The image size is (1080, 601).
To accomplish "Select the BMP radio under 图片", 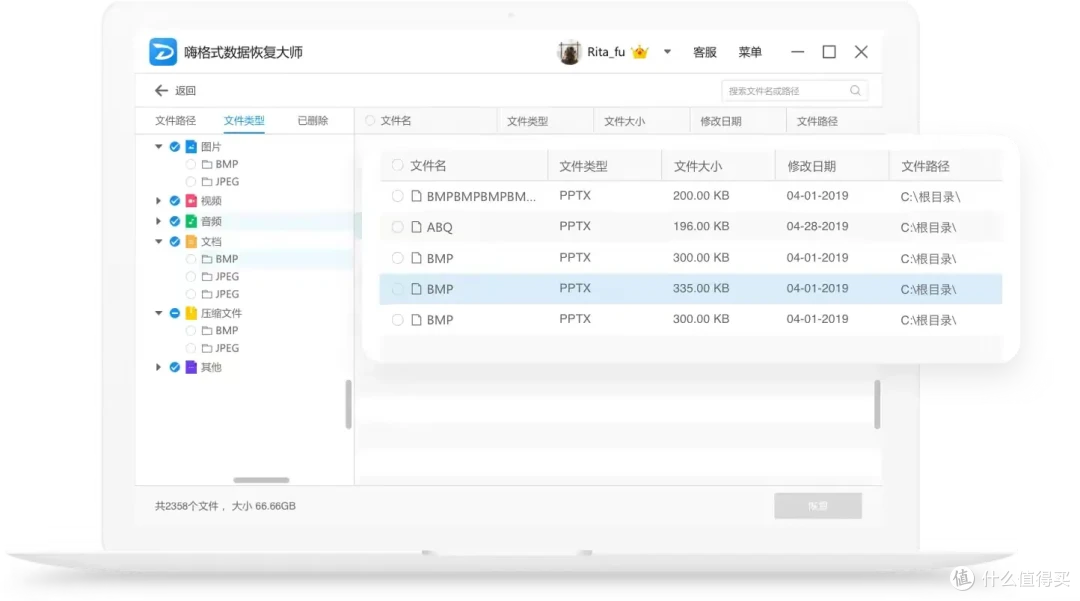I will 191,165.
